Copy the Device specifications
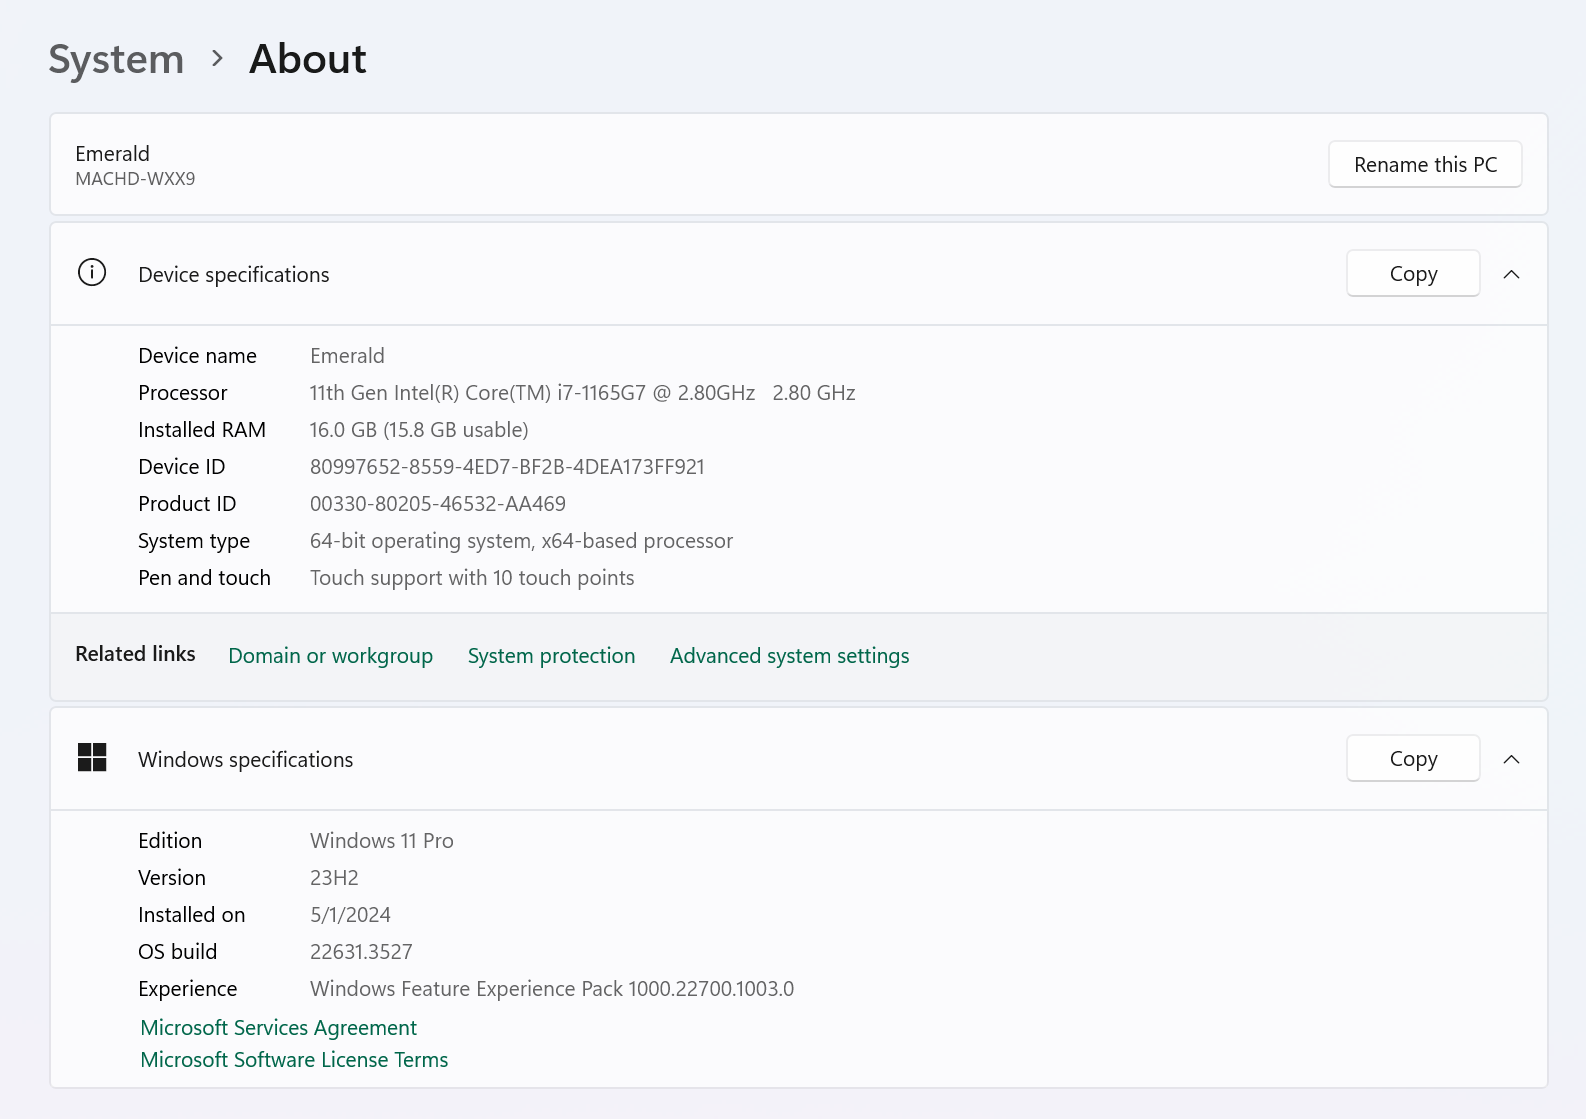This screenshot has height=1119, width=1586. coord(1413,273)
